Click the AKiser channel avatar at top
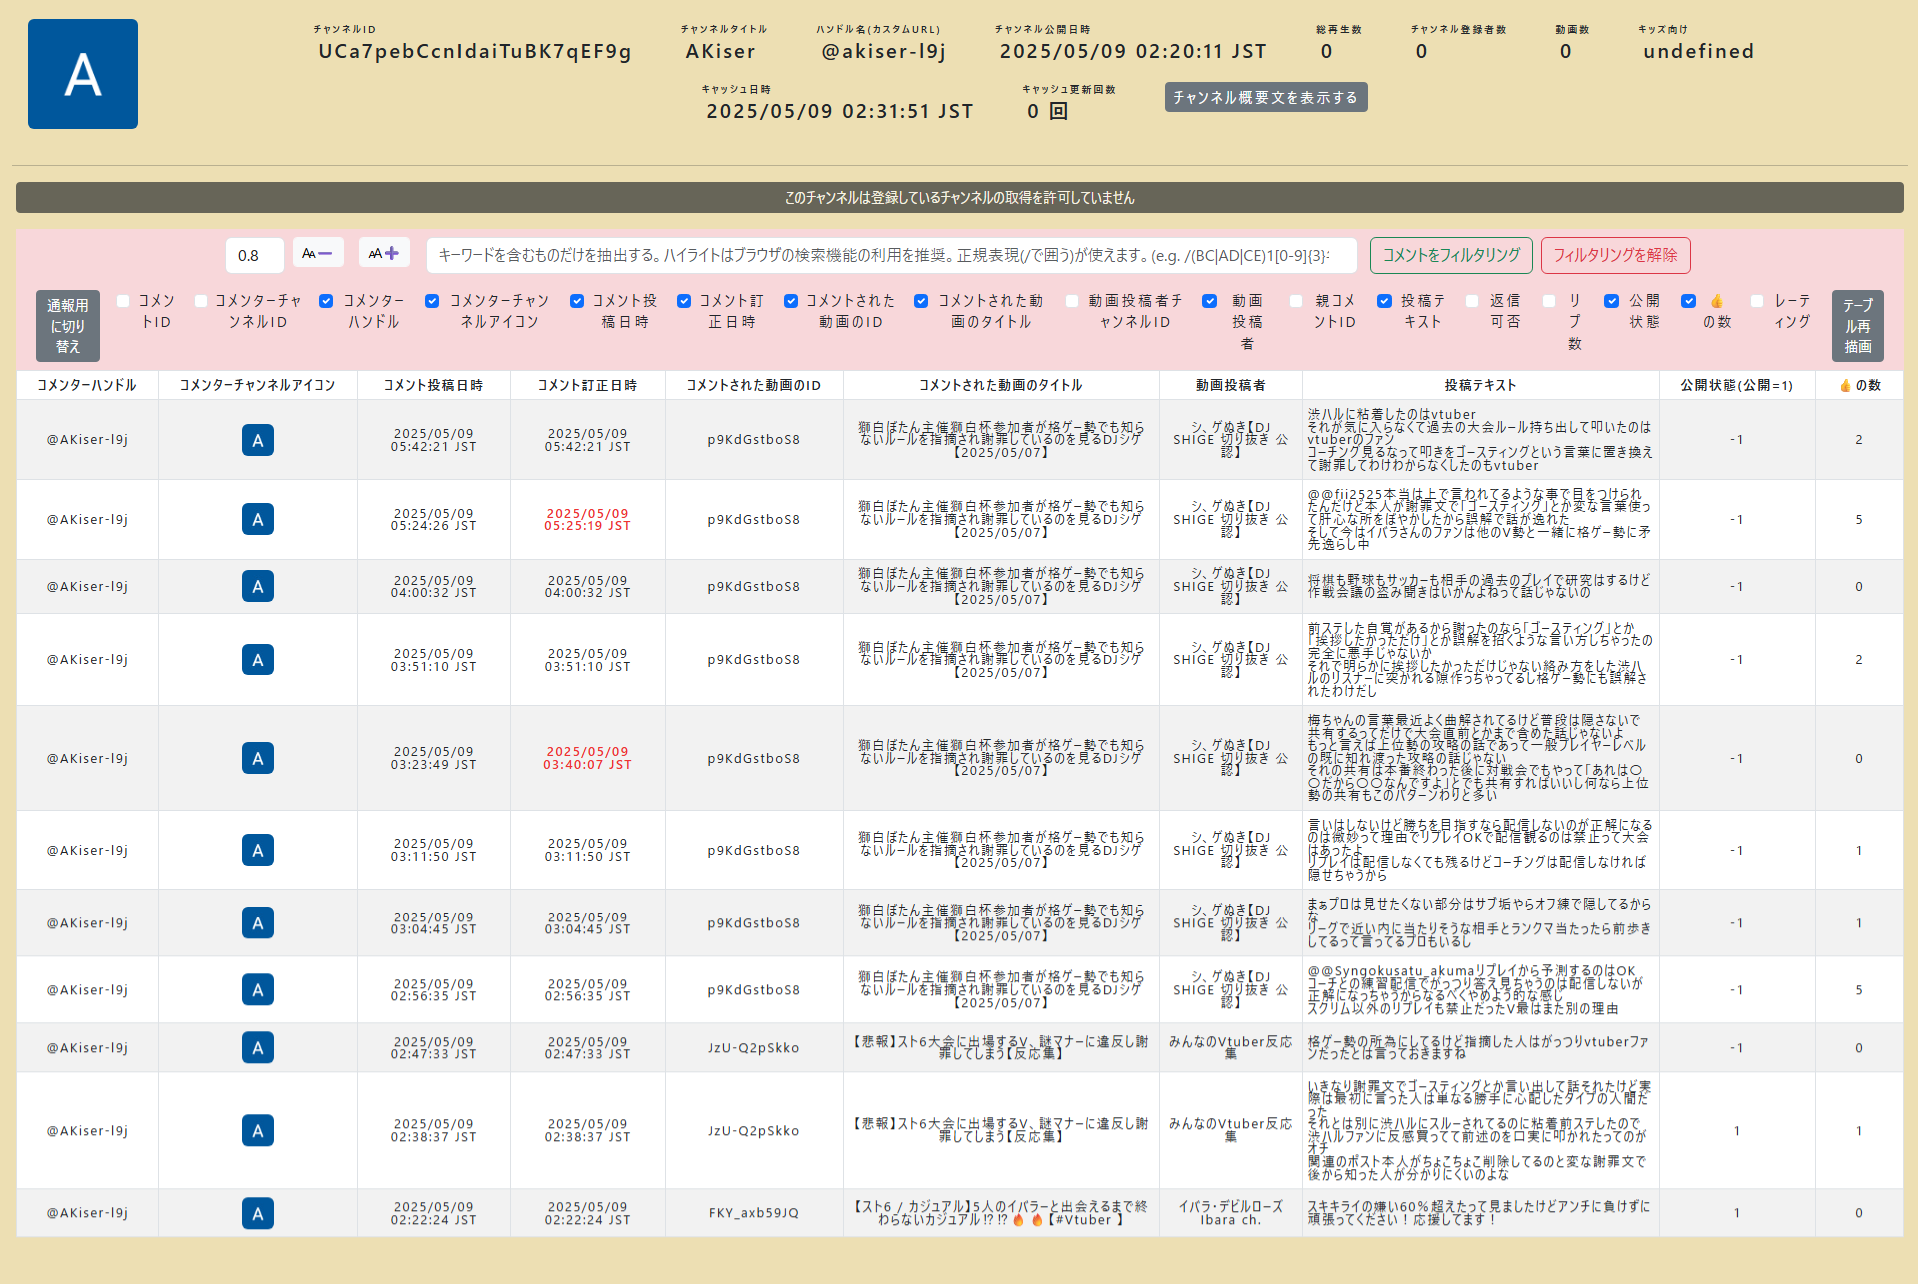The height and width of the screenshot is (1284, 1918). pyautogui.click(x=83, y=74)
